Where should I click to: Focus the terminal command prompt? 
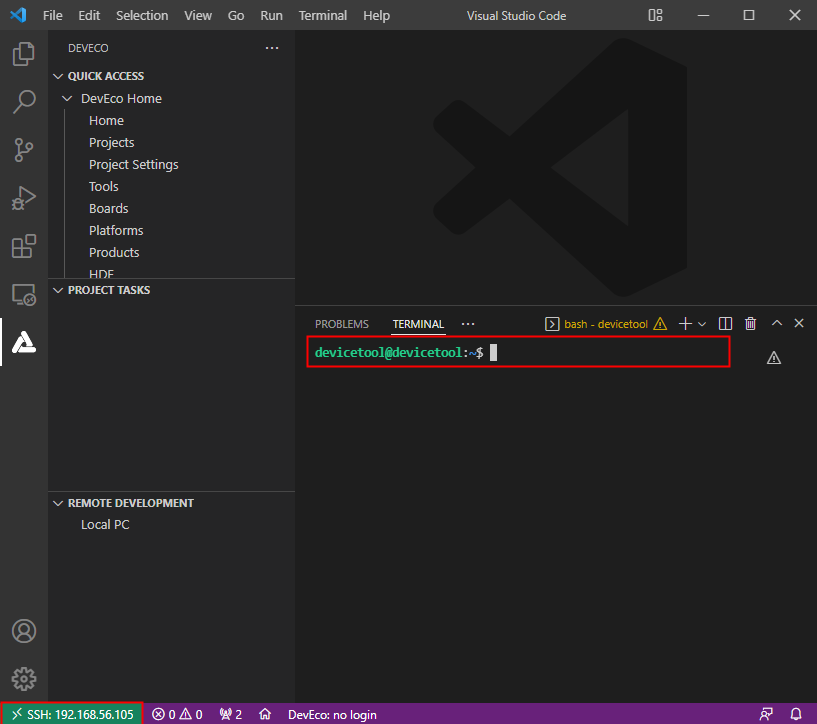(x=518, y=353)
